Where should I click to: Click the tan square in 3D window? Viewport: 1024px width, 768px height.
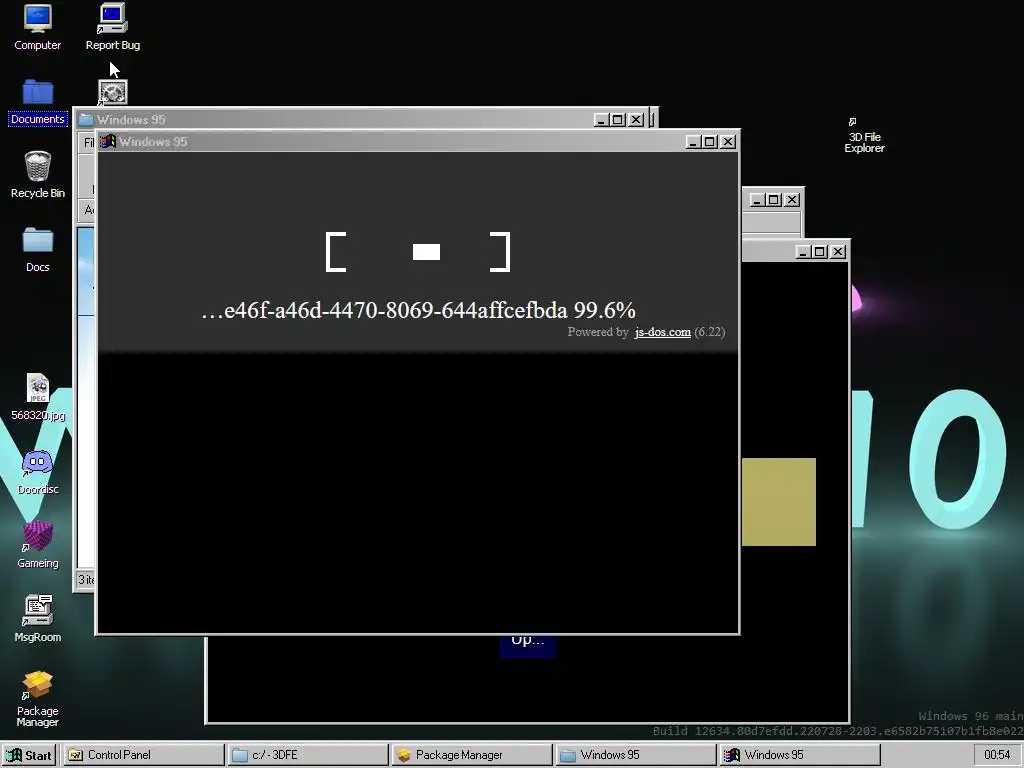tap(778, 502)
